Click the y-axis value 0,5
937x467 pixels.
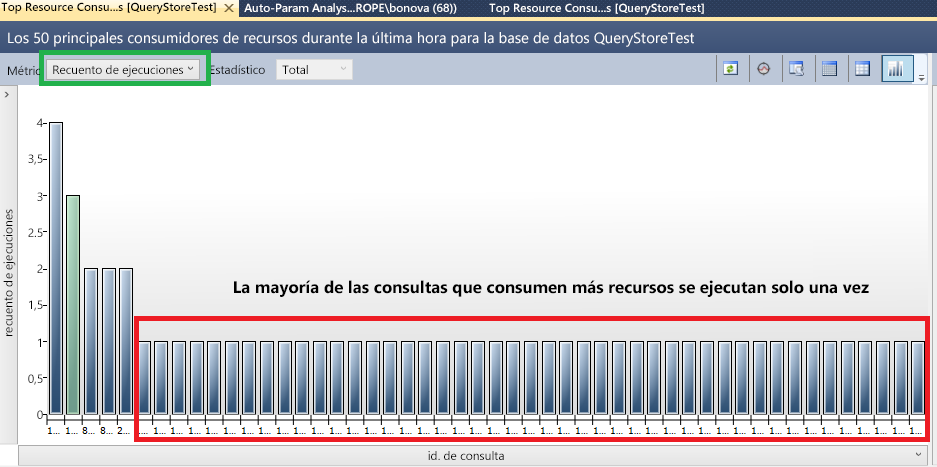(x=35, y=379)
